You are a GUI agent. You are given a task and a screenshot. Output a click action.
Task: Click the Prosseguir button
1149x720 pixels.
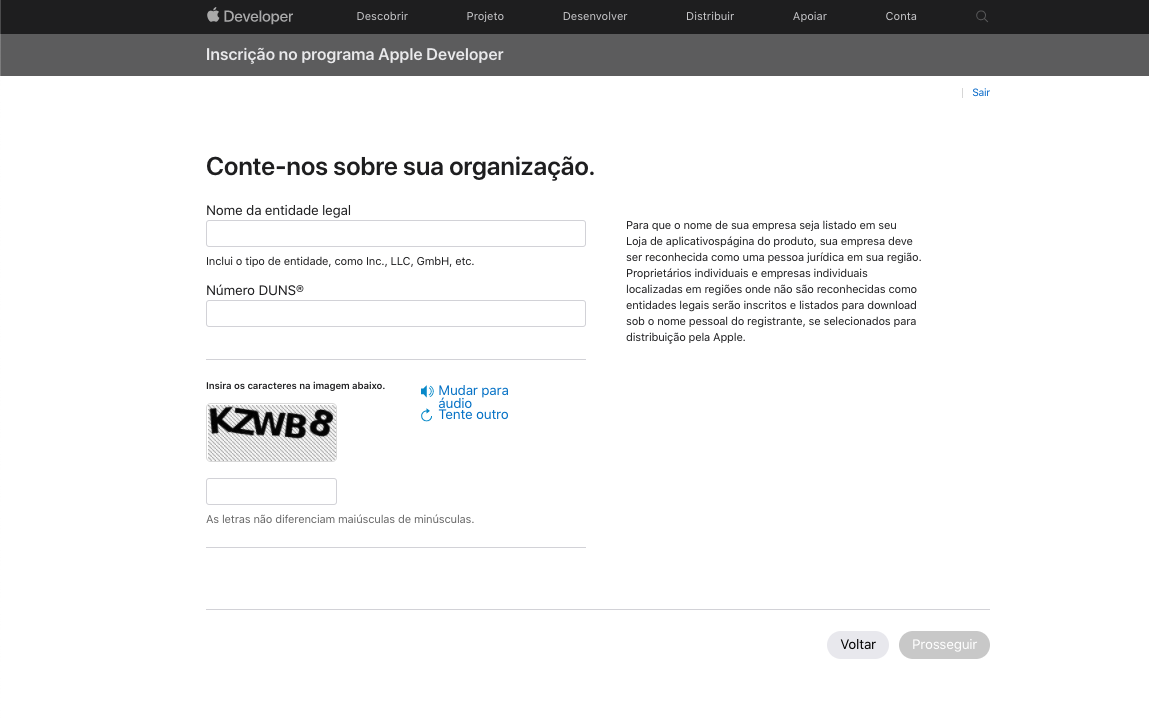tap(943, 645)
